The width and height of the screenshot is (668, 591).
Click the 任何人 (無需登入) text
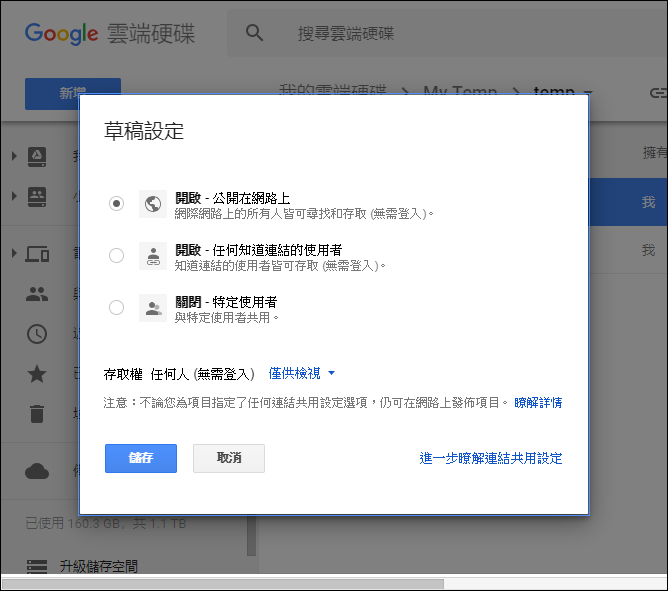(202, 375)
